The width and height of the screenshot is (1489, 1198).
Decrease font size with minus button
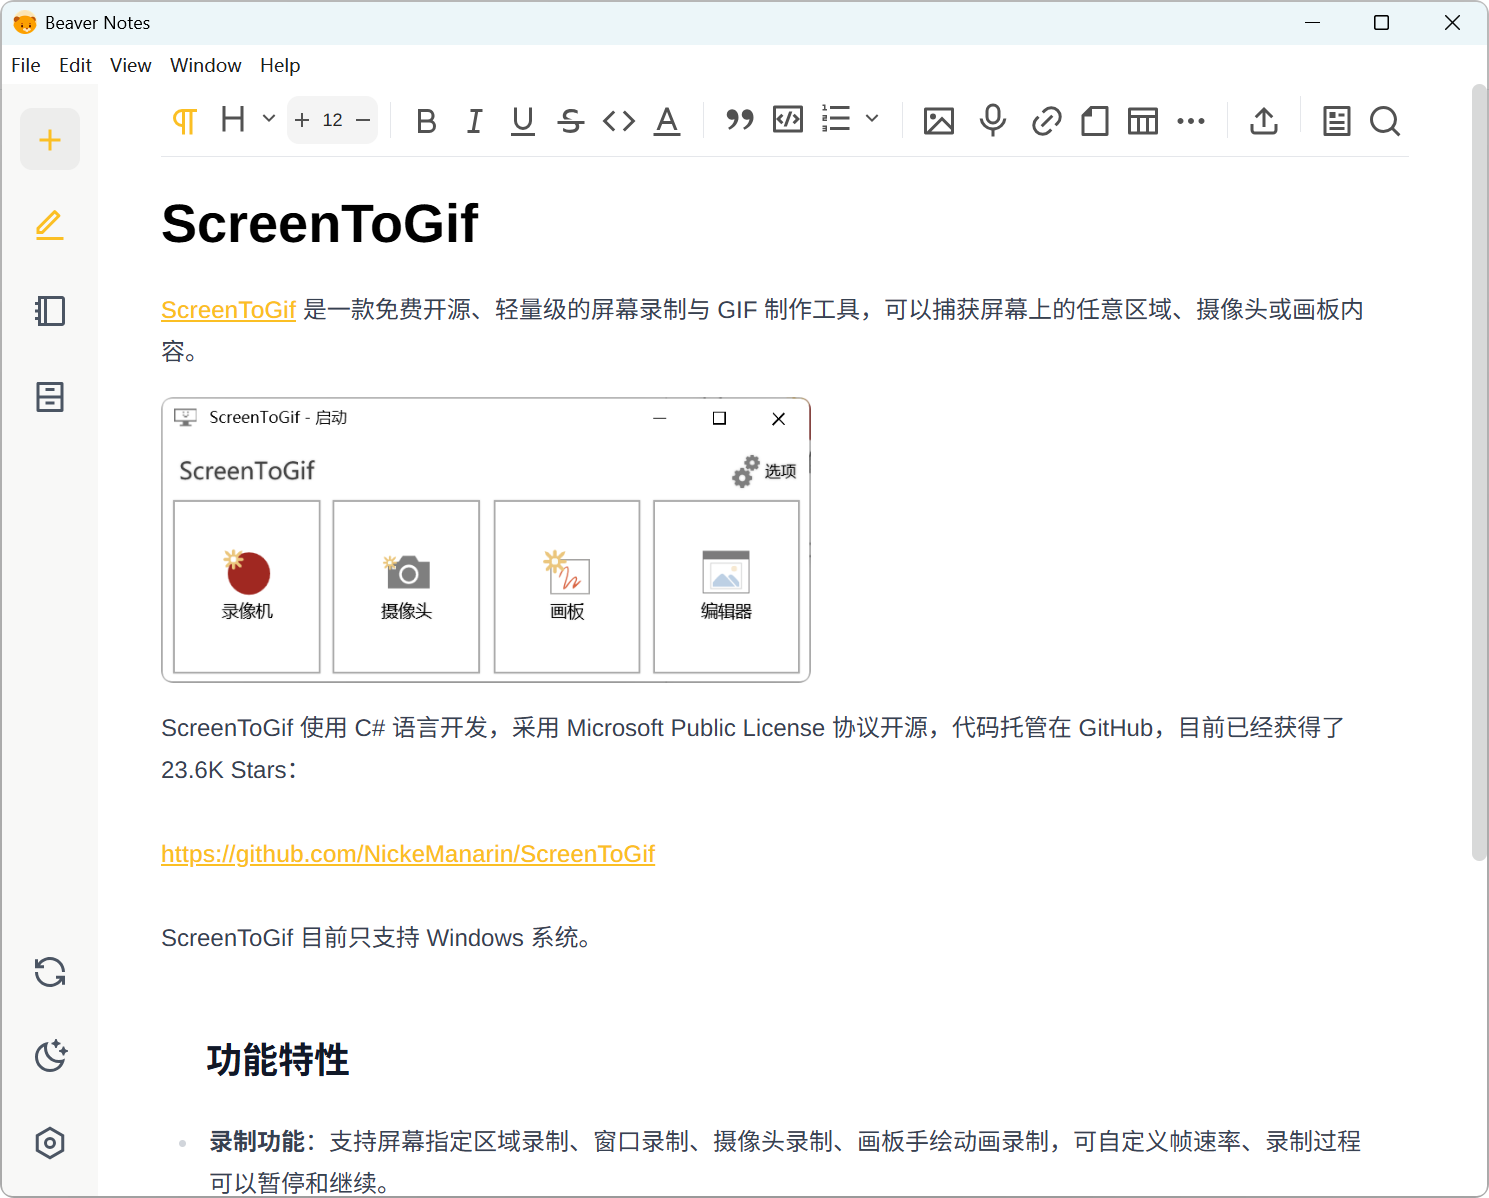pos(363,120)
